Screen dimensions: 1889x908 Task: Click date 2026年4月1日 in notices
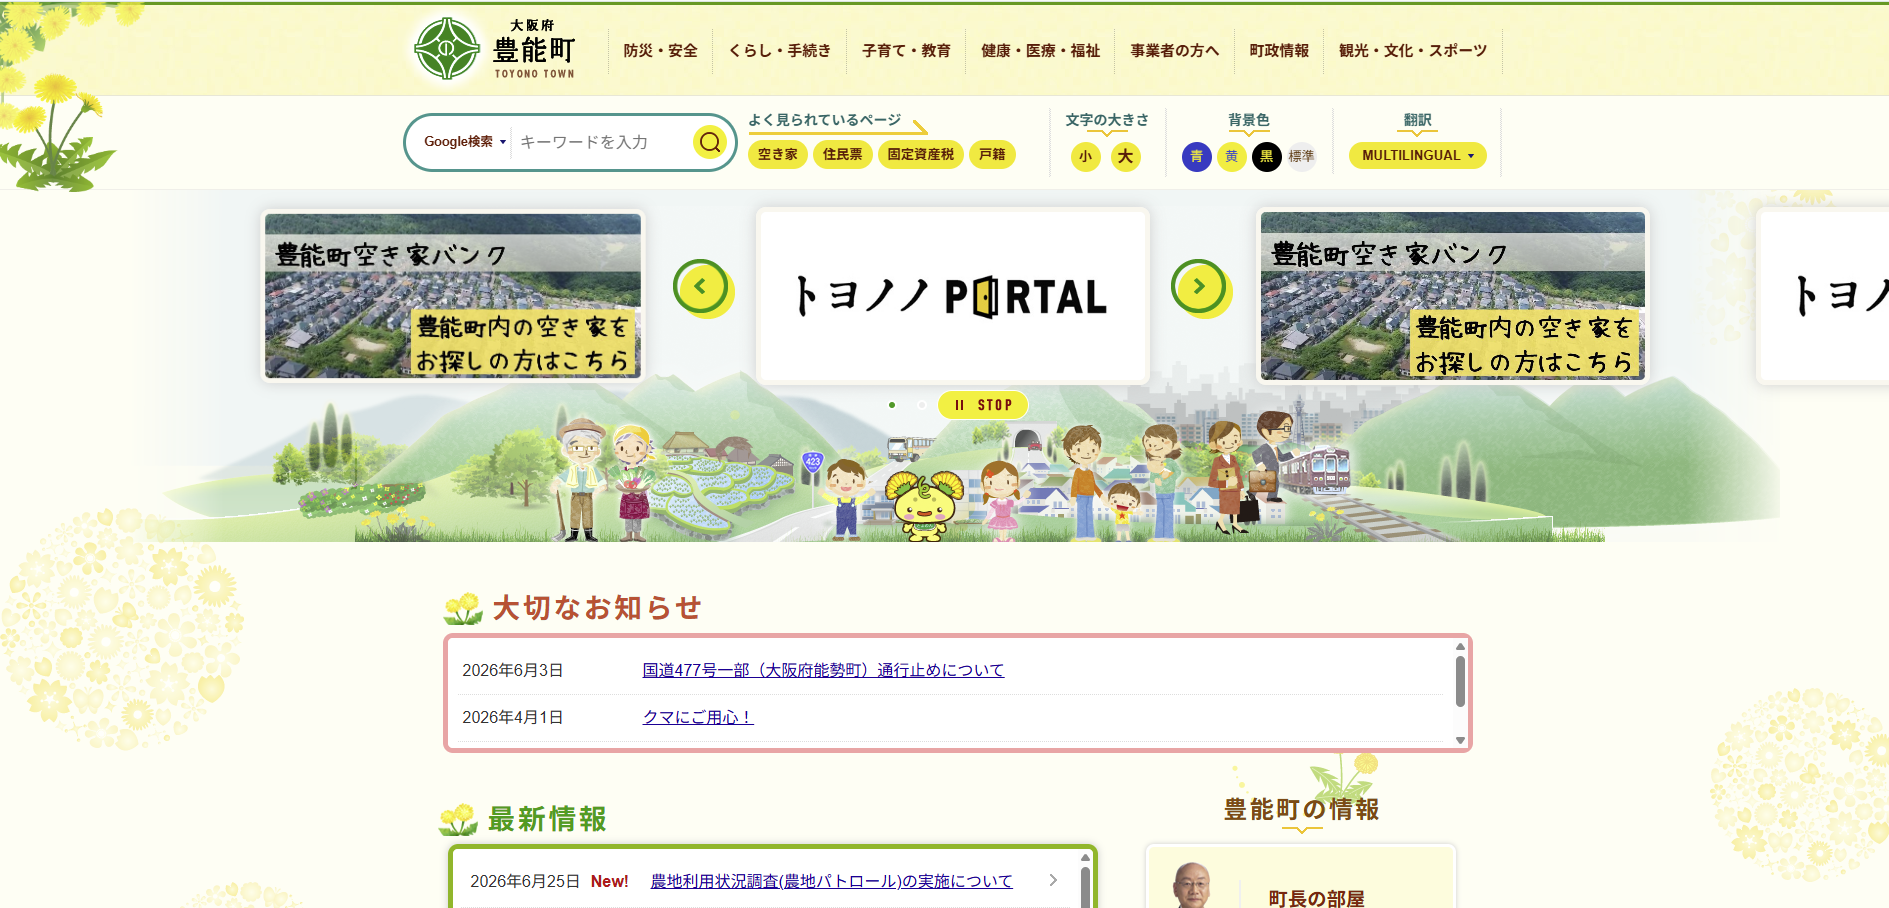512,717
